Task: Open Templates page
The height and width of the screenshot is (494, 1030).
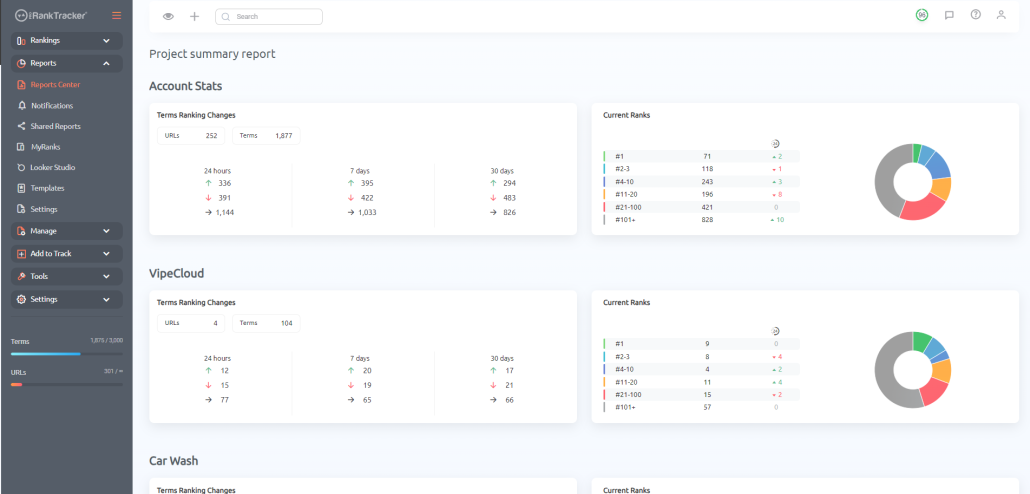Action: [x=47, y=188]
